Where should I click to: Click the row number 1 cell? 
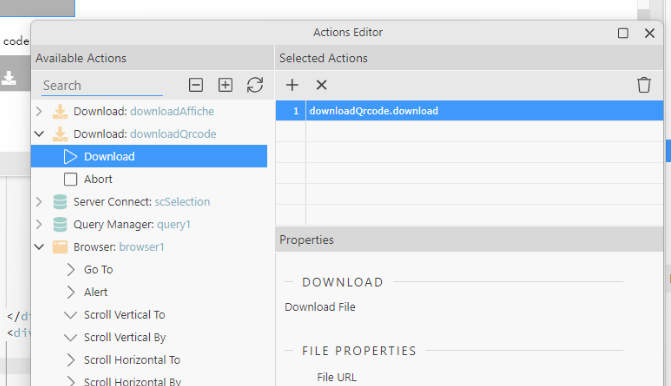pos(291,111)
